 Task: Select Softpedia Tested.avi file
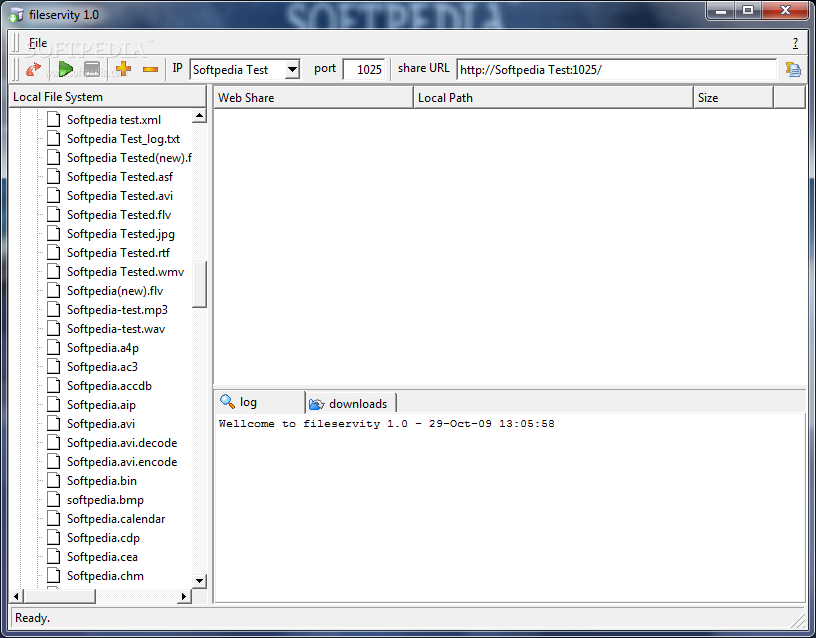[x=120, y=196]
